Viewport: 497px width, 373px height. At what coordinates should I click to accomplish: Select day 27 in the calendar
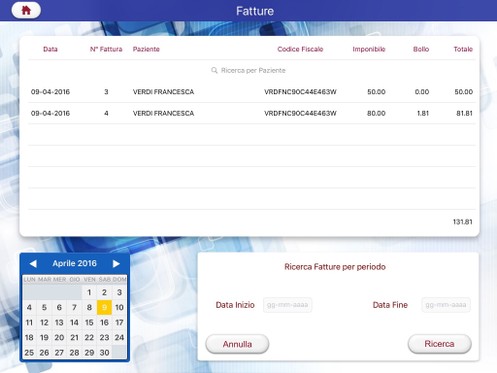[59, 352]
